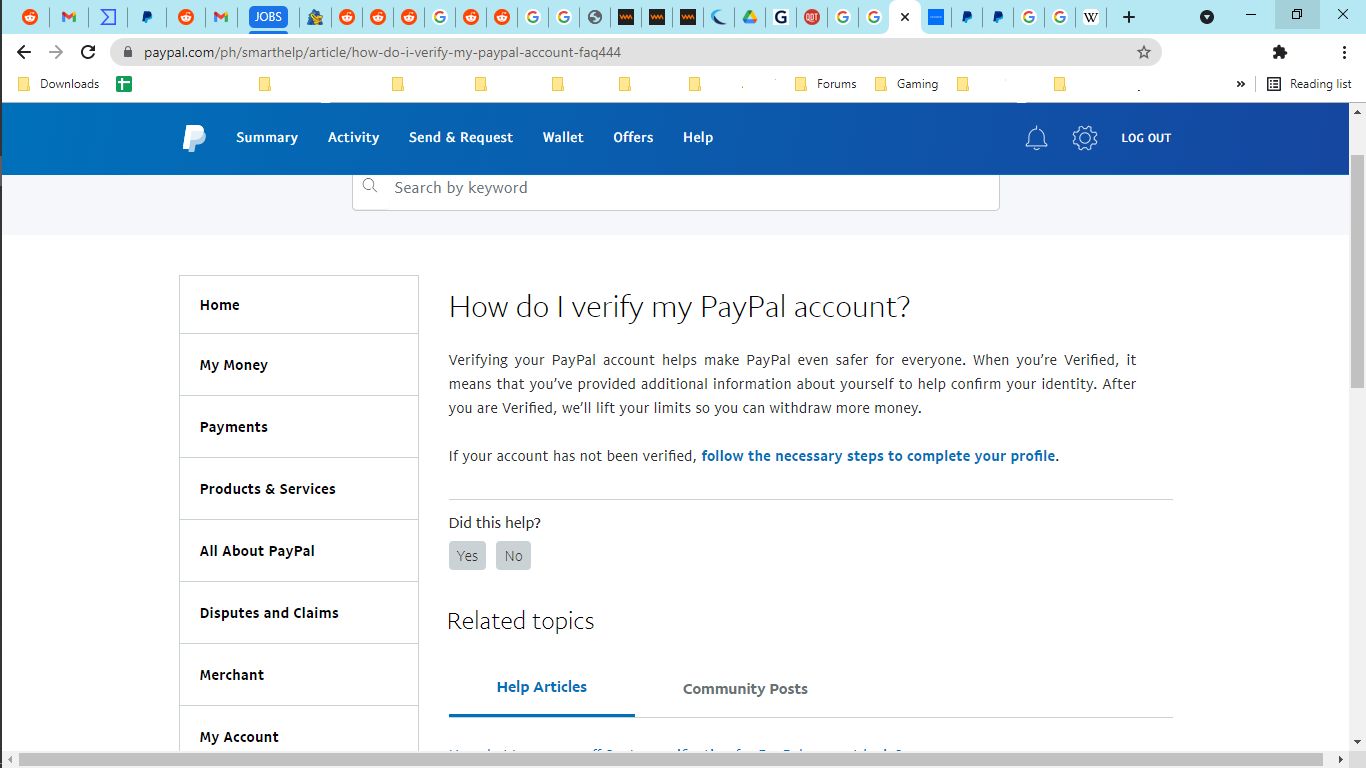Click the Related topics heading

click(521, 621)
